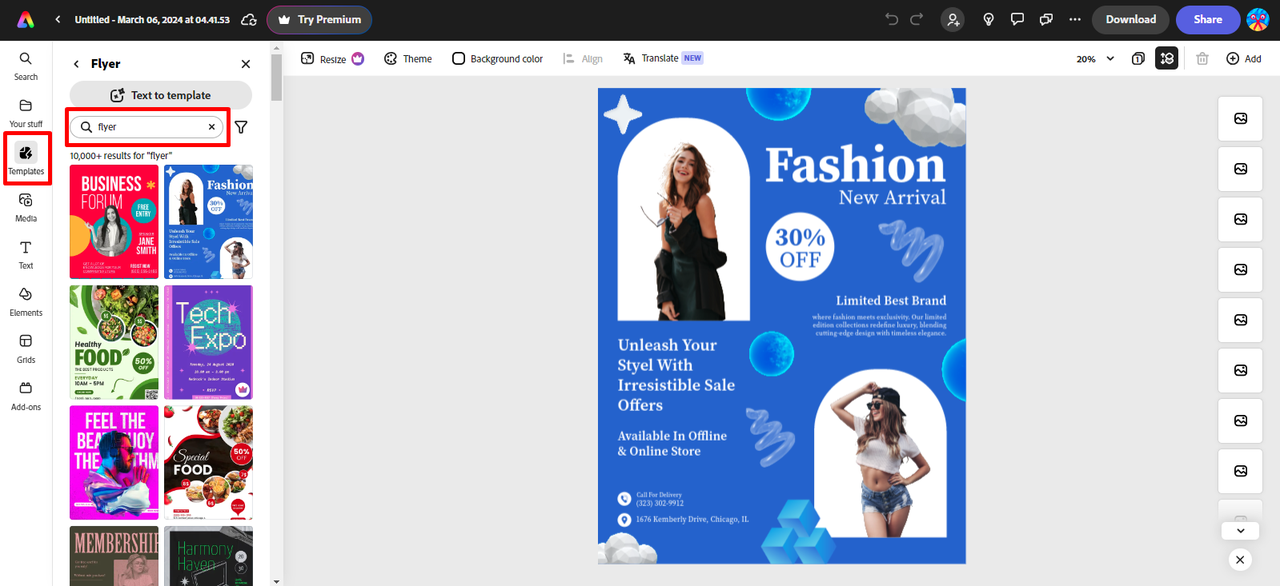Clear the flyer search text
Screen dimensions: 1280x586
(211, 127)
